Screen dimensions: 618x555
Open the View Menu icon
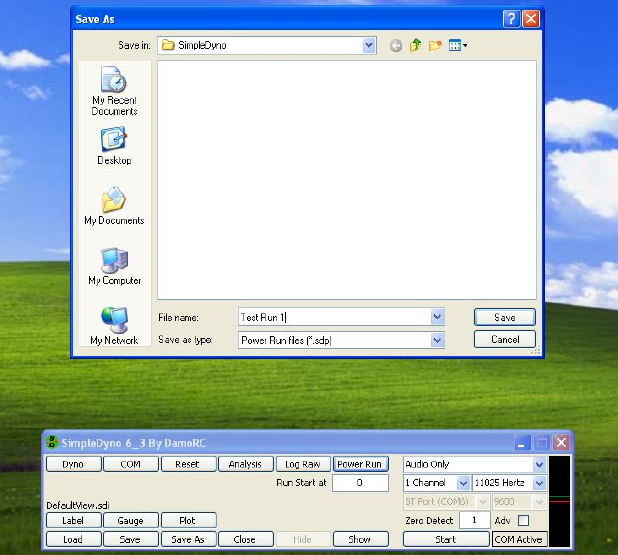click(458, 46)
